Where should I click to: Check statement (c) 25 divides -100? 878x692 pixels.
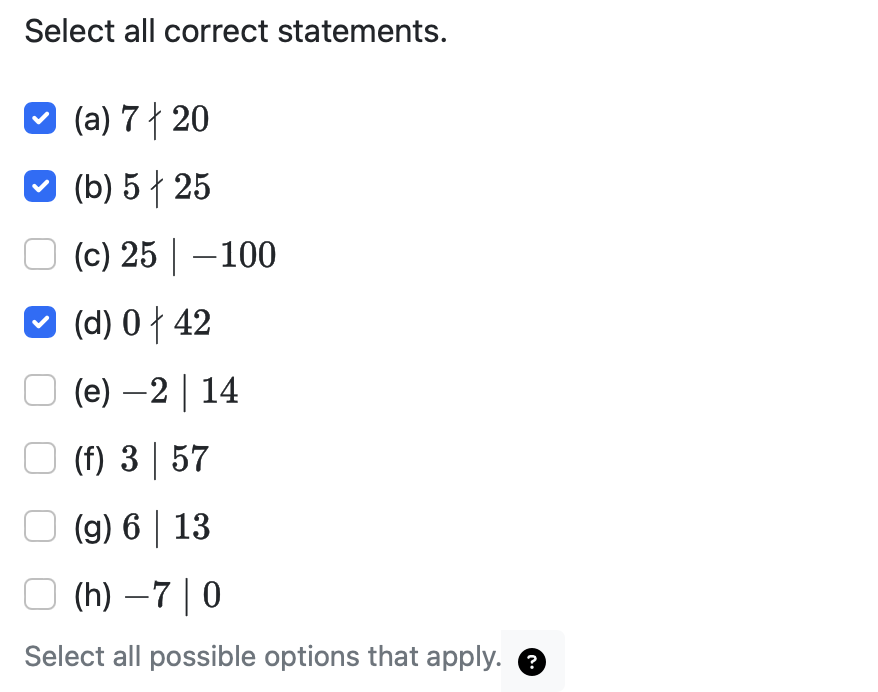[x=40, y=254]
